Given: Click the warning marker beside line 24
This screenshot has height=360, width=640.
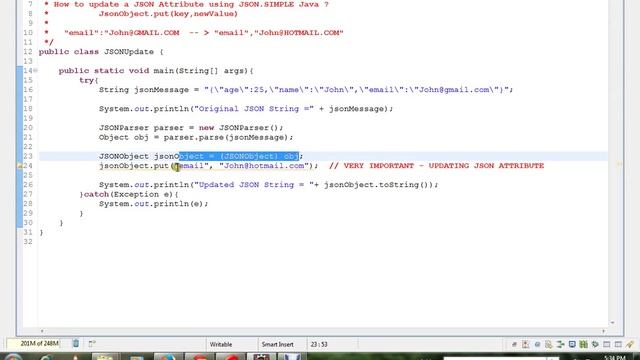Looking at the screenshot, I should click(19, 166).
